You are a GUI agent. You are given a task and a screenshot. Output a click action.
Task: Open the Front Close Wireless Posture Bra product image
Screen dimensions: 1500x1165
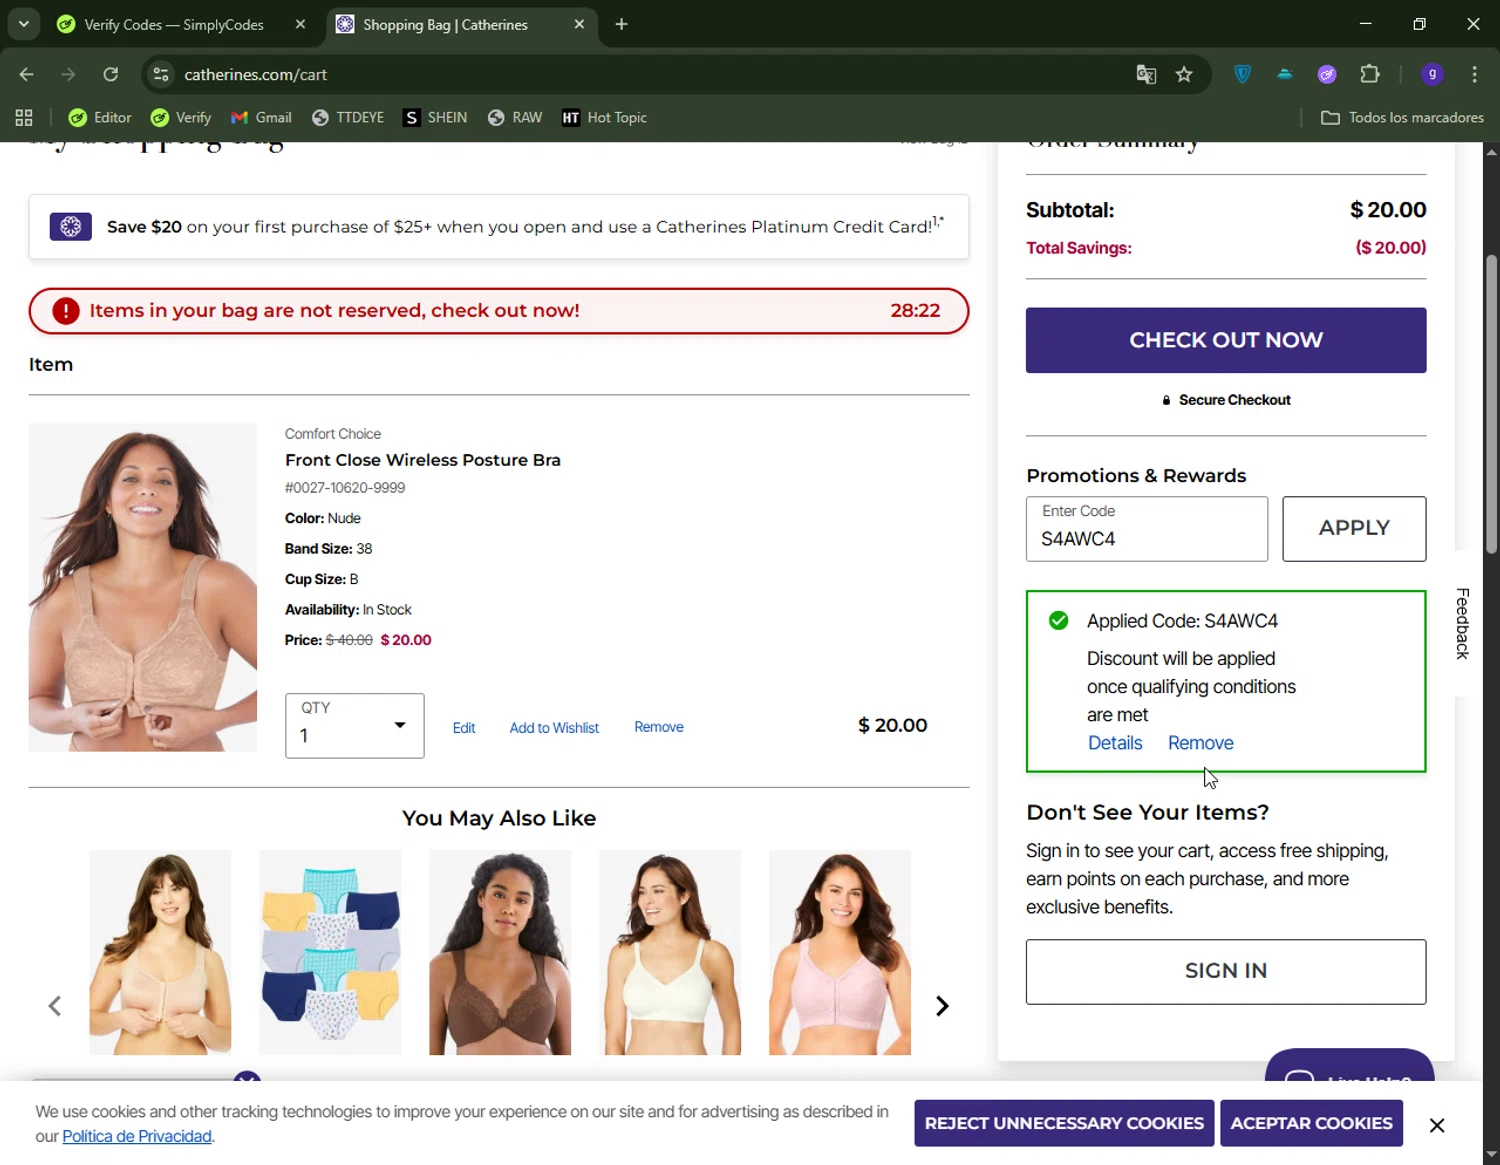[143, 587]
